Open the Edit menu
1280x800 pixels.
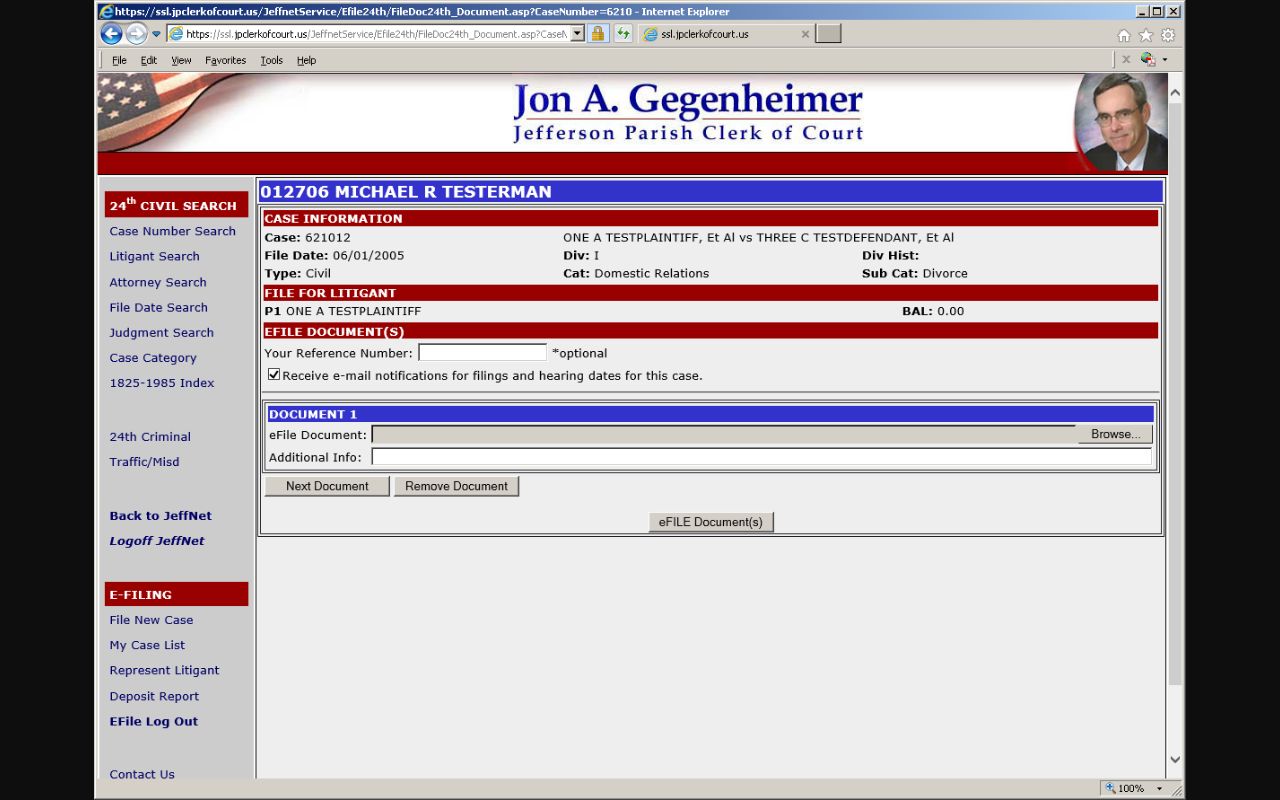[148, 60]
